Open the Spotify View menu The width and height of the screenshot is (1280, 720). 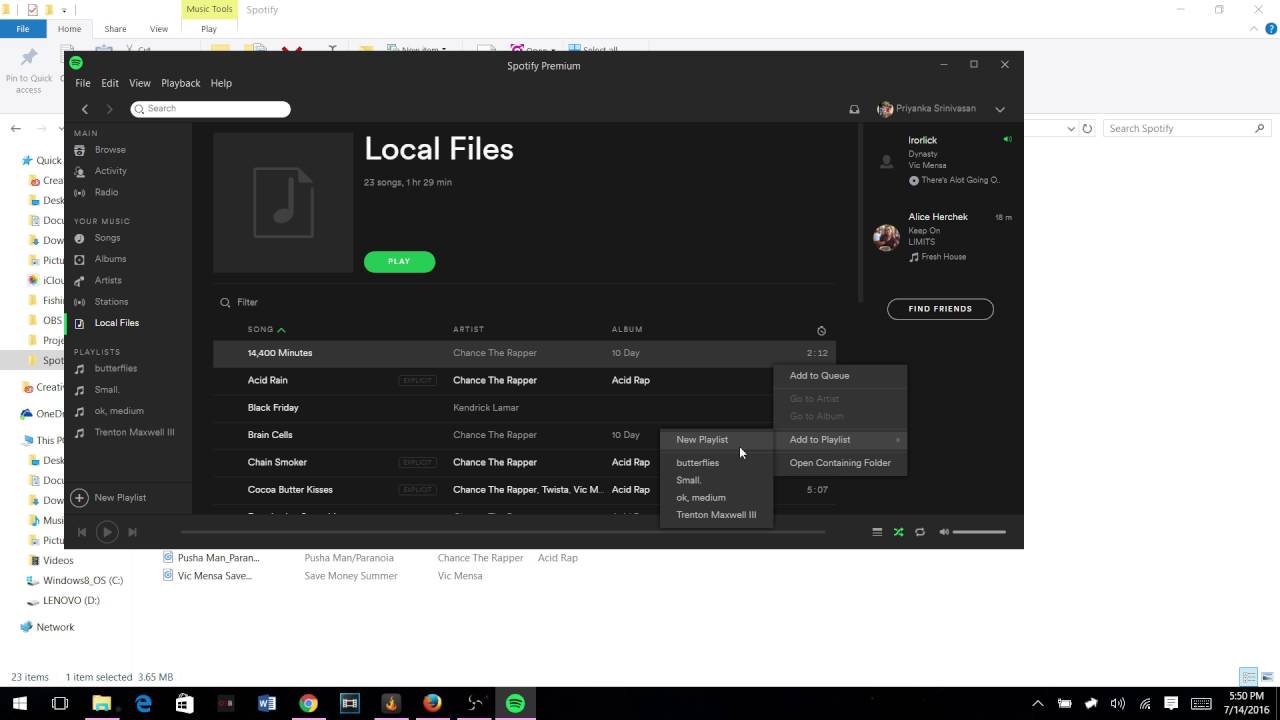pos(140,83)
